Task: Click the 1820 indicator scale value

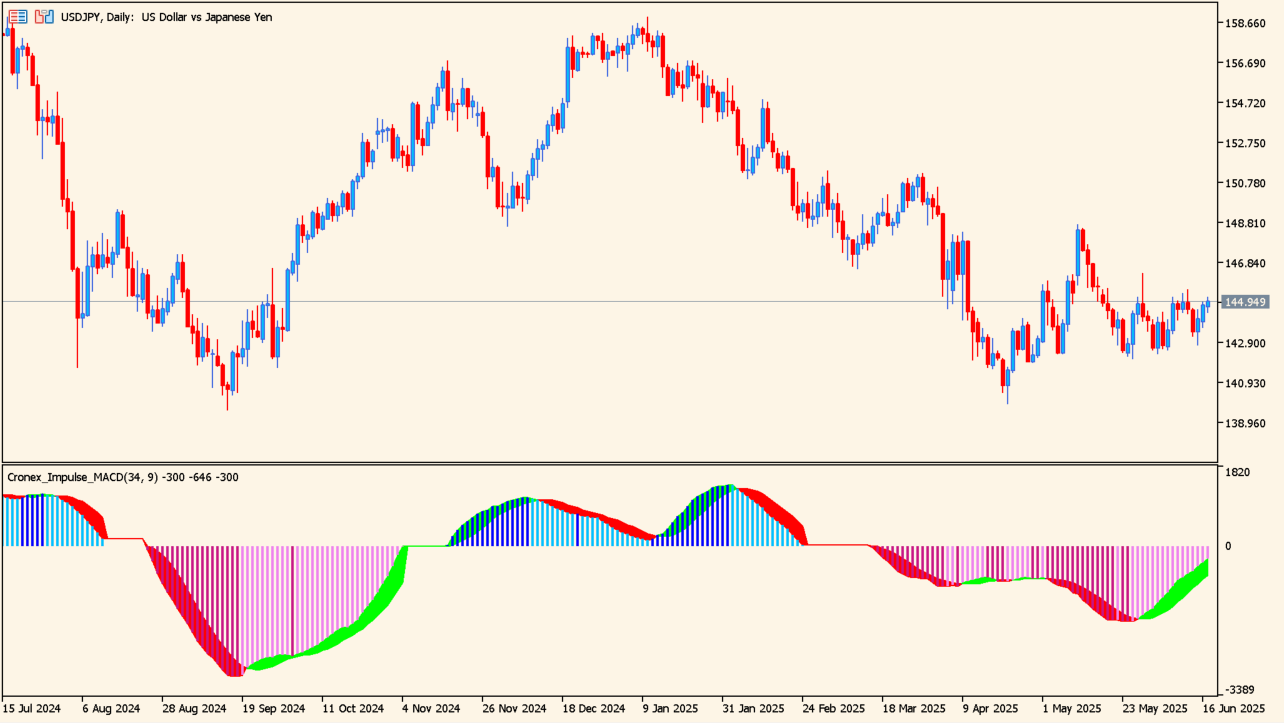Action: [x=1238, y=472]
